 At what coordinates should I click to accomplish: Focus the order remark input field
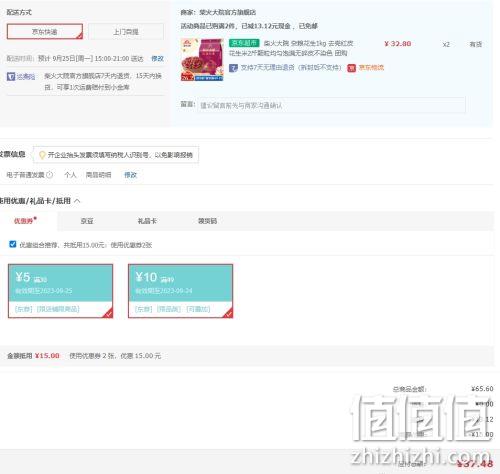331,105
